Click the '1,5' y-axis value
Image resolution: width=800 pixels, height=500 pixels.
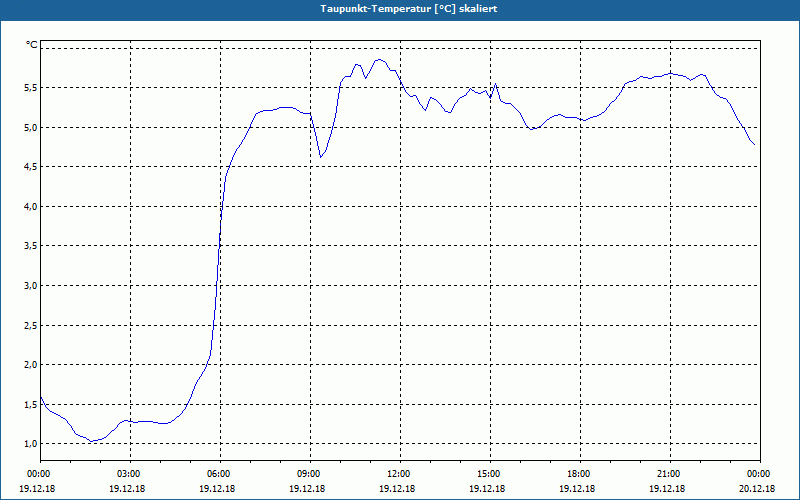click(x=31, y=405)
